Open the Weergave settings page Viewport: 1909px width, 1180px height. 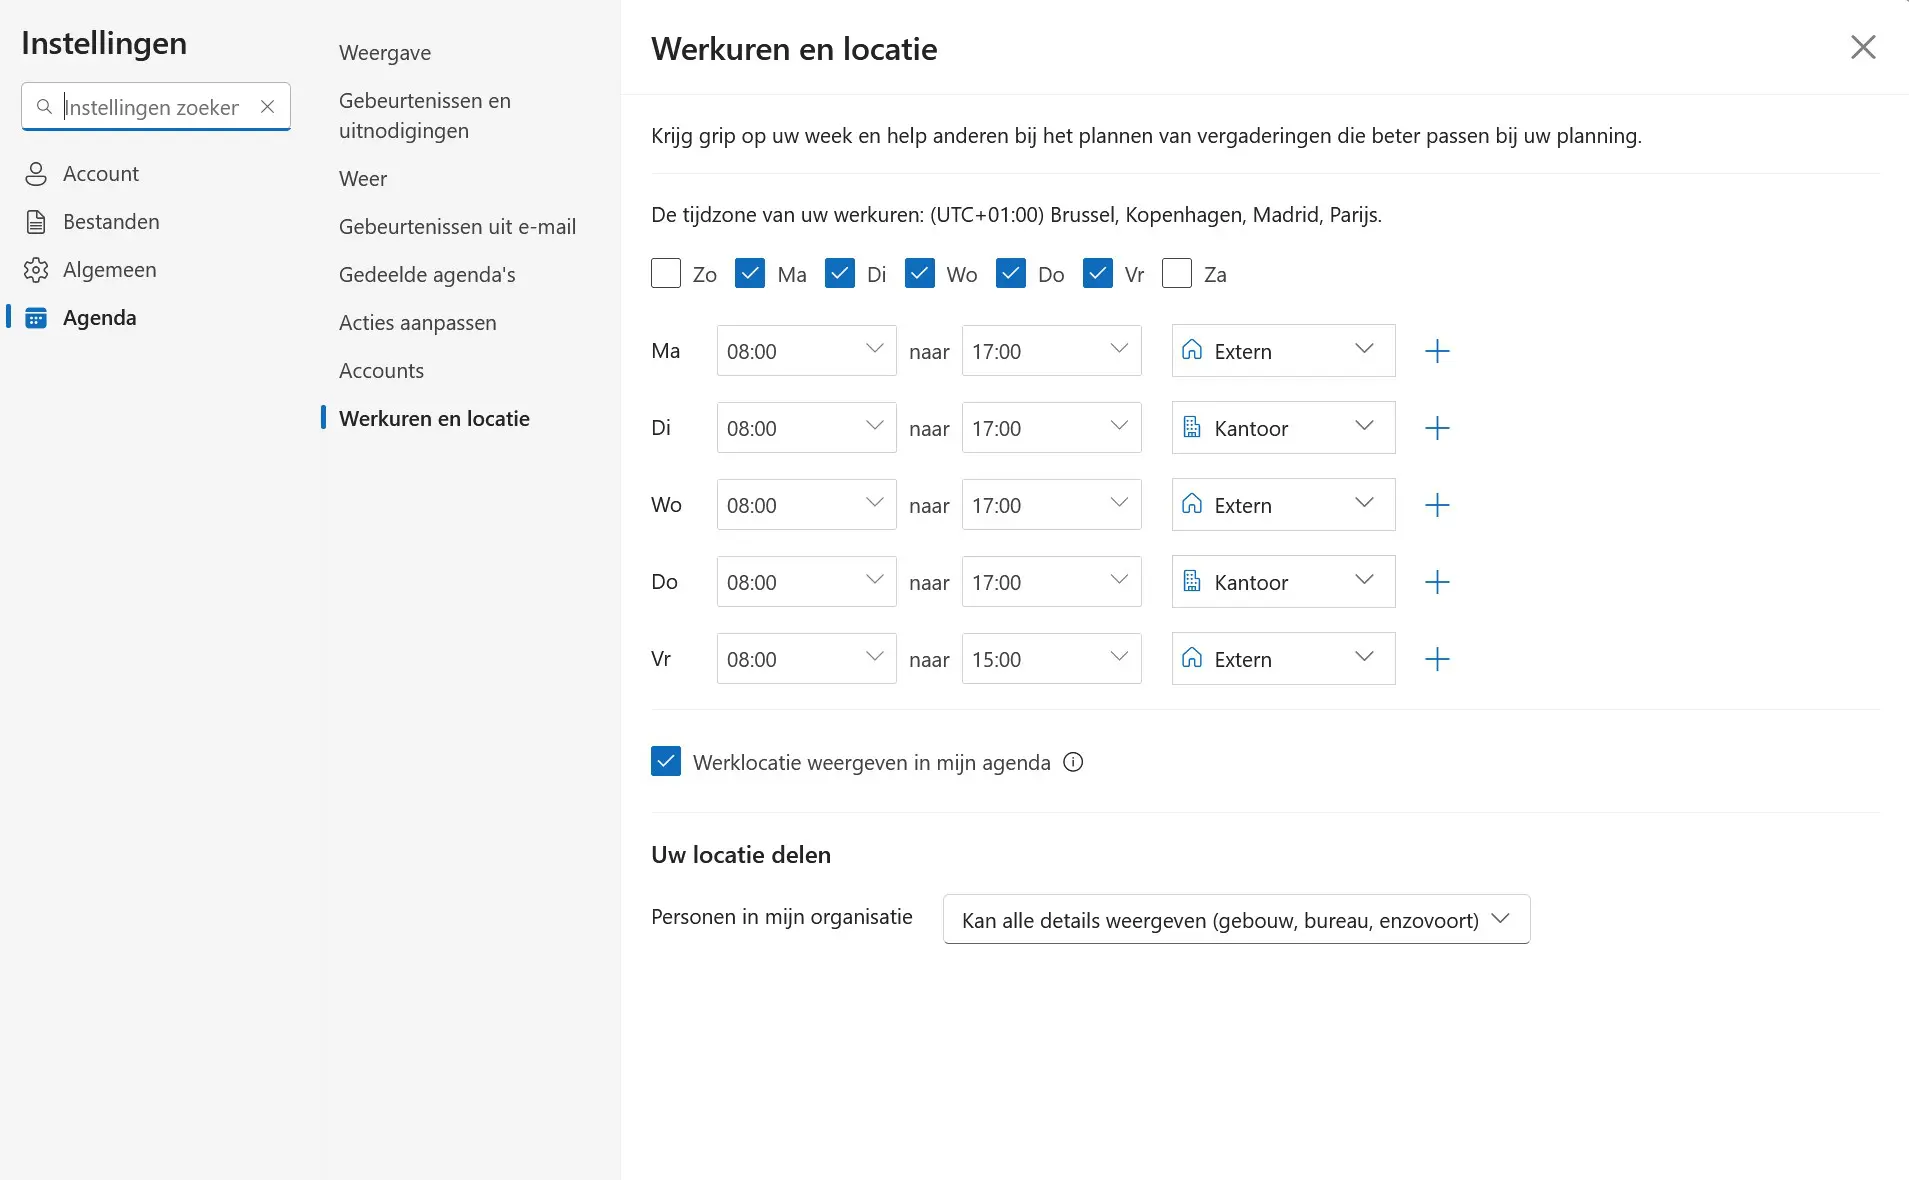coord(385,53)
